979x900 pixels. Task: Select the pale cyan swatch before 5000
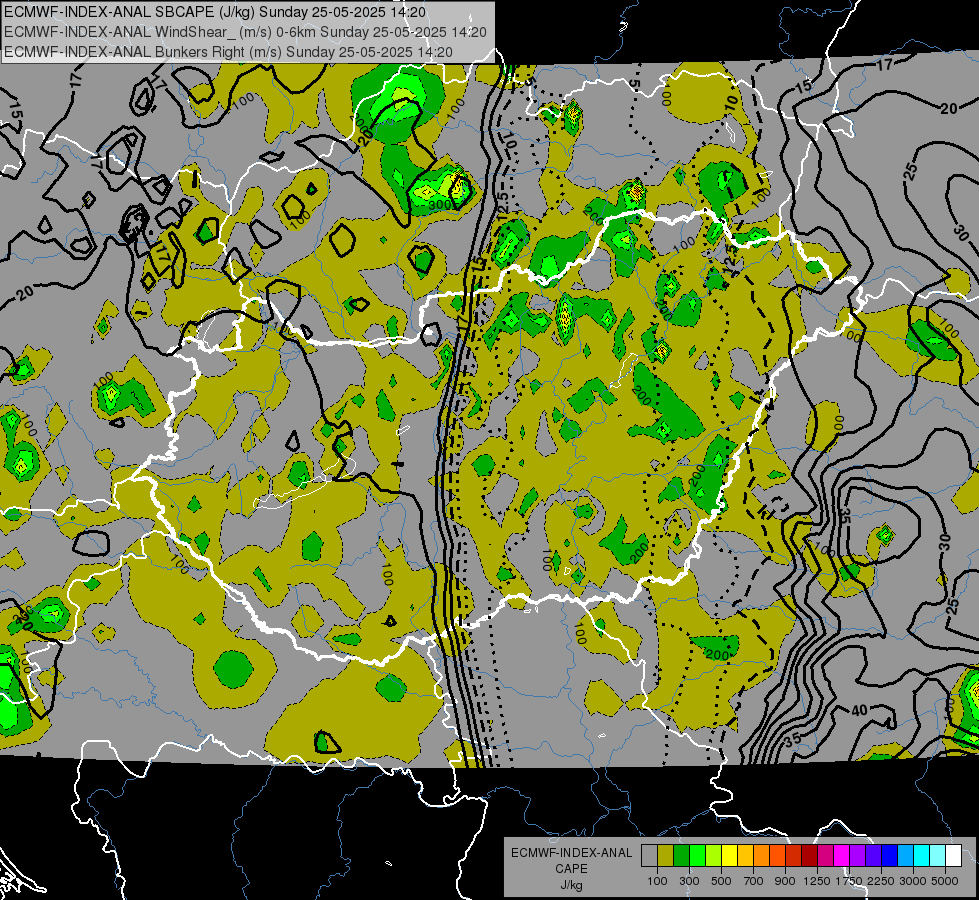point(938,855)
